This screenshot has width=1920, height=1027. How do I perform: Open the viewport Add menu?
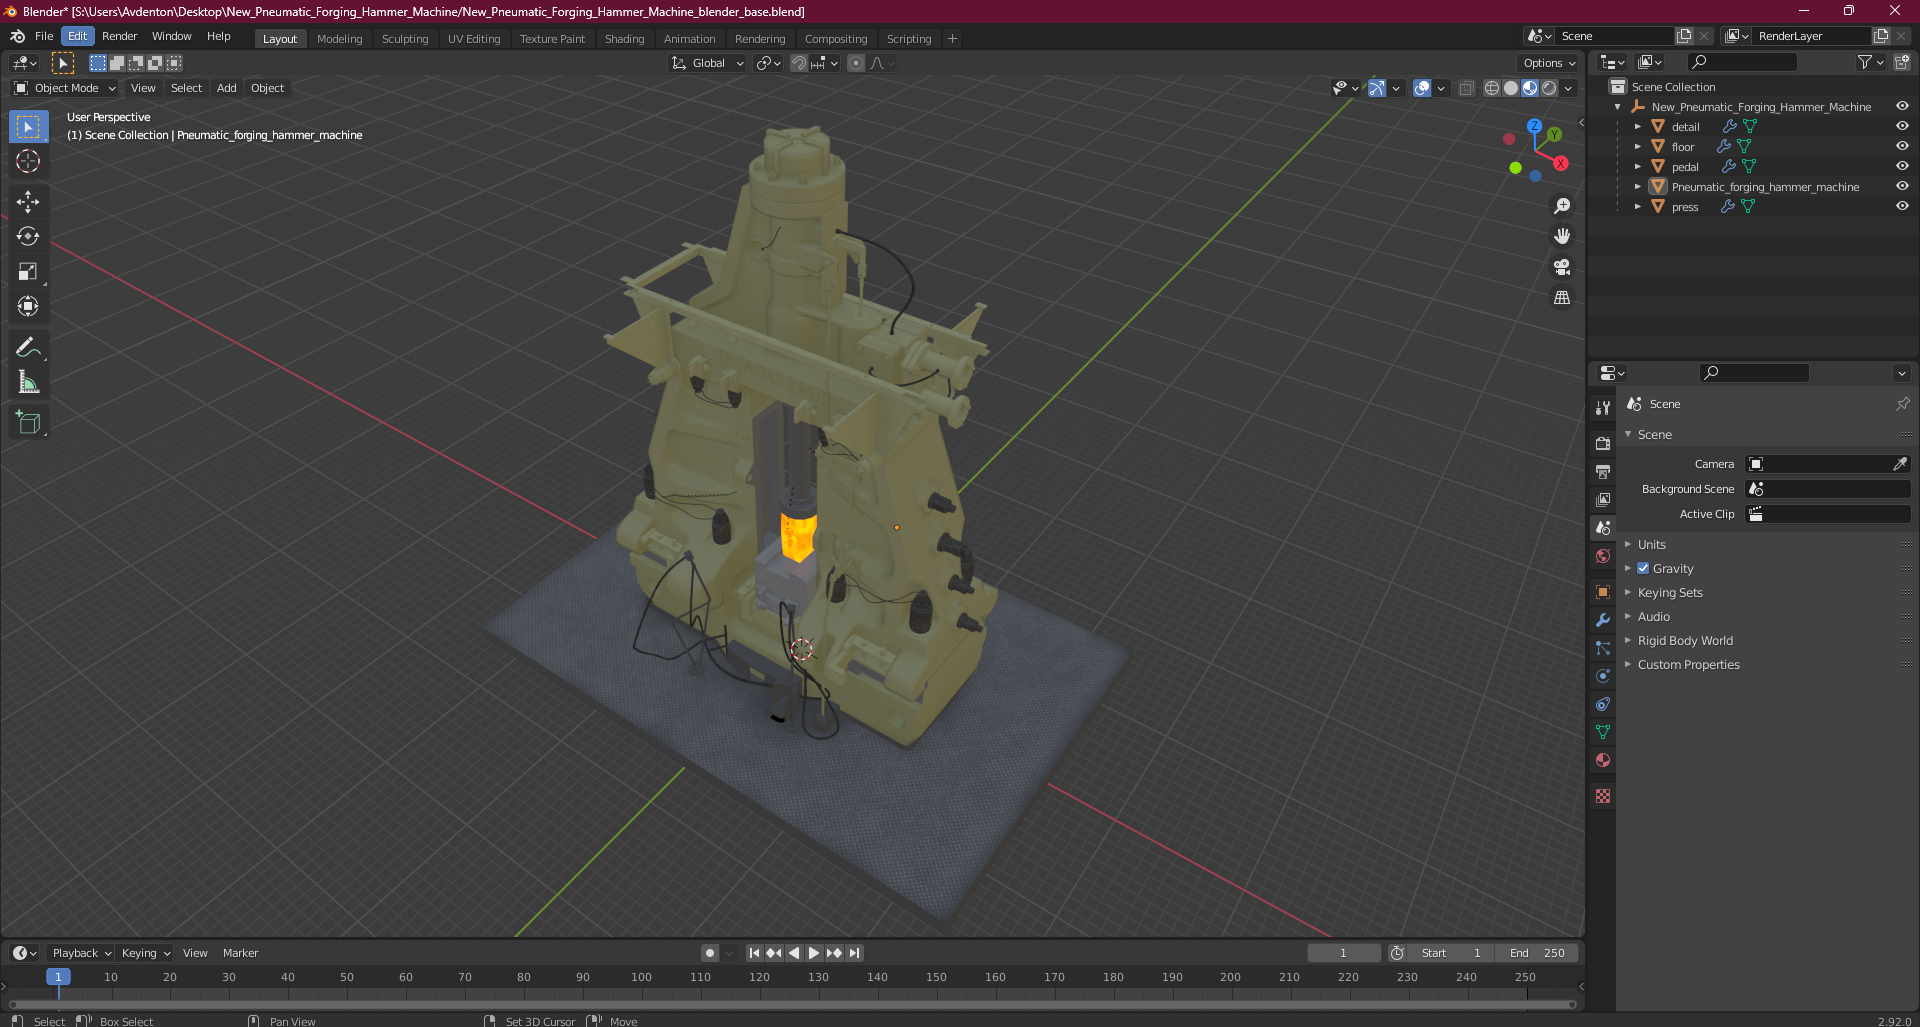coord(227,88)
